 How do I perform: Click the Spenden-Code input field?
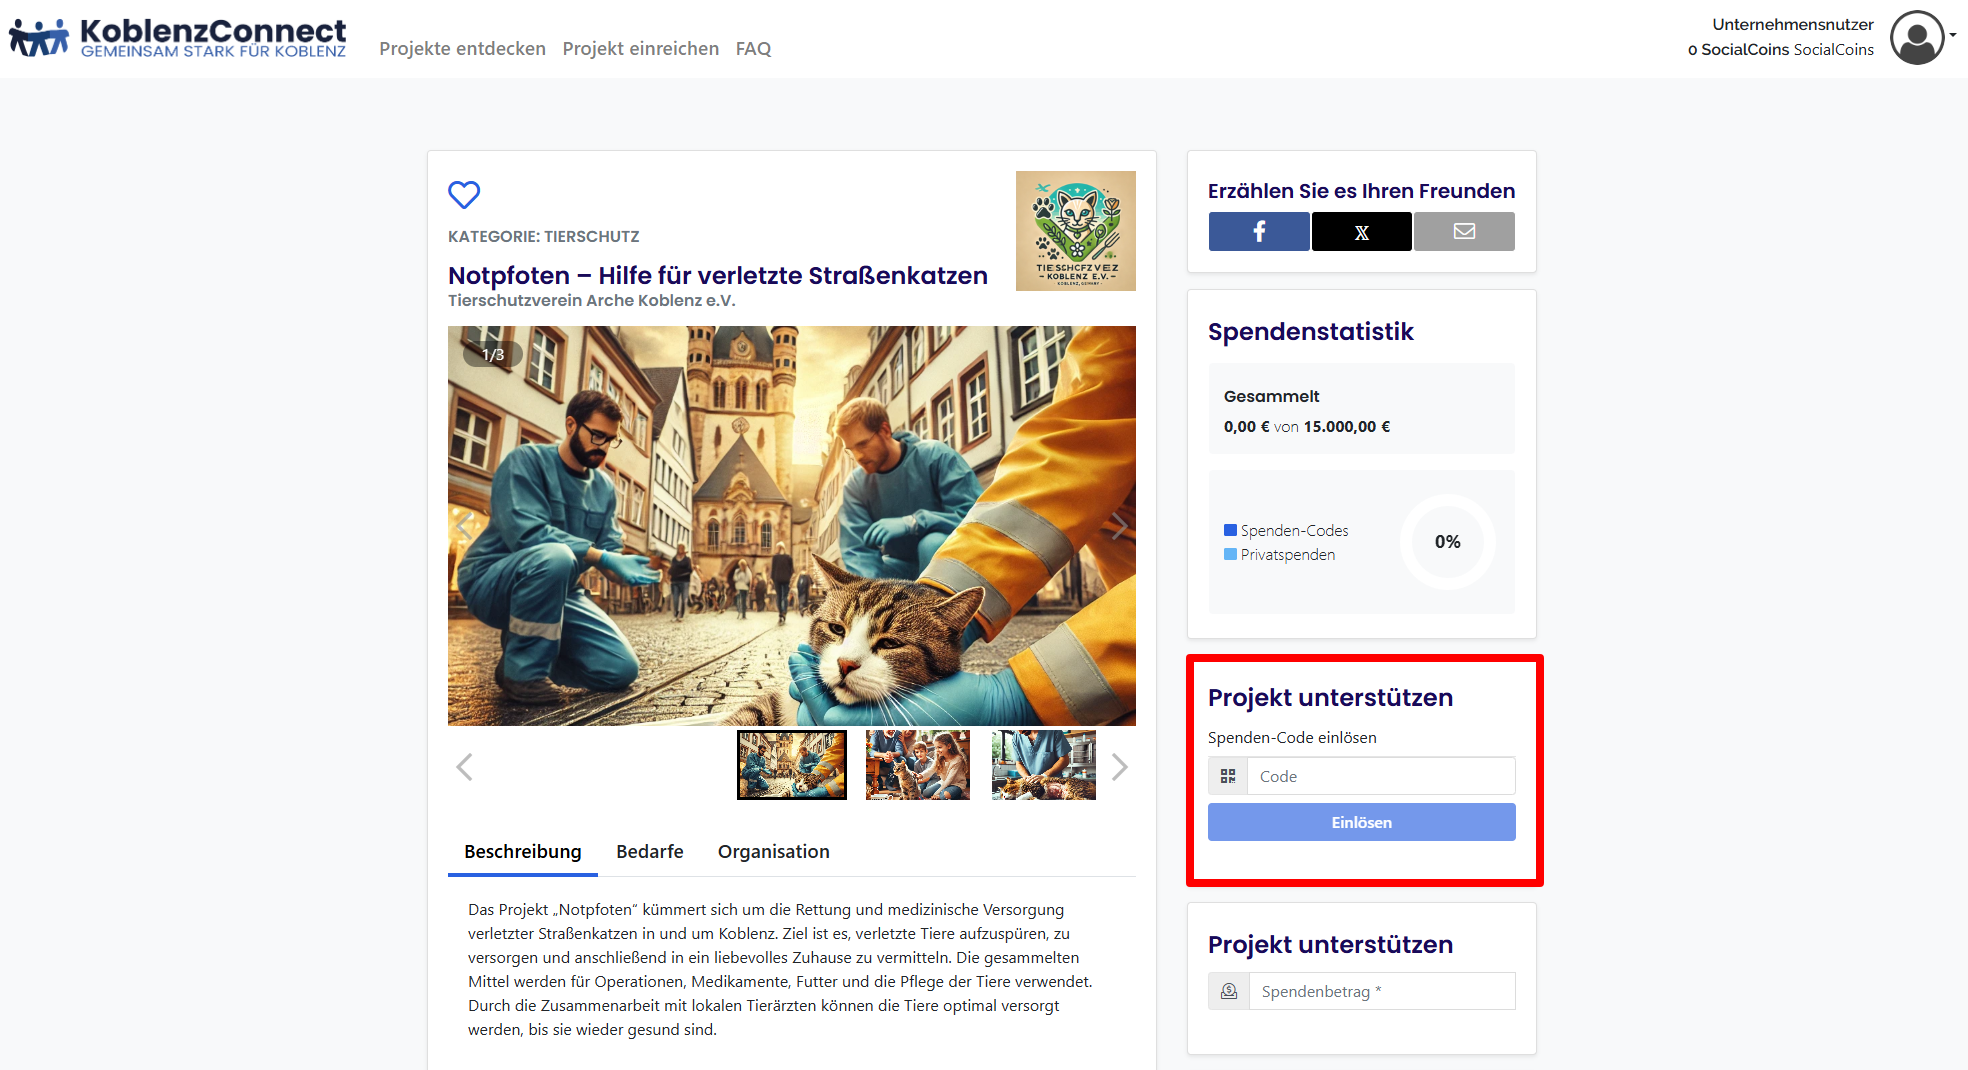[x=1380, y=776]
